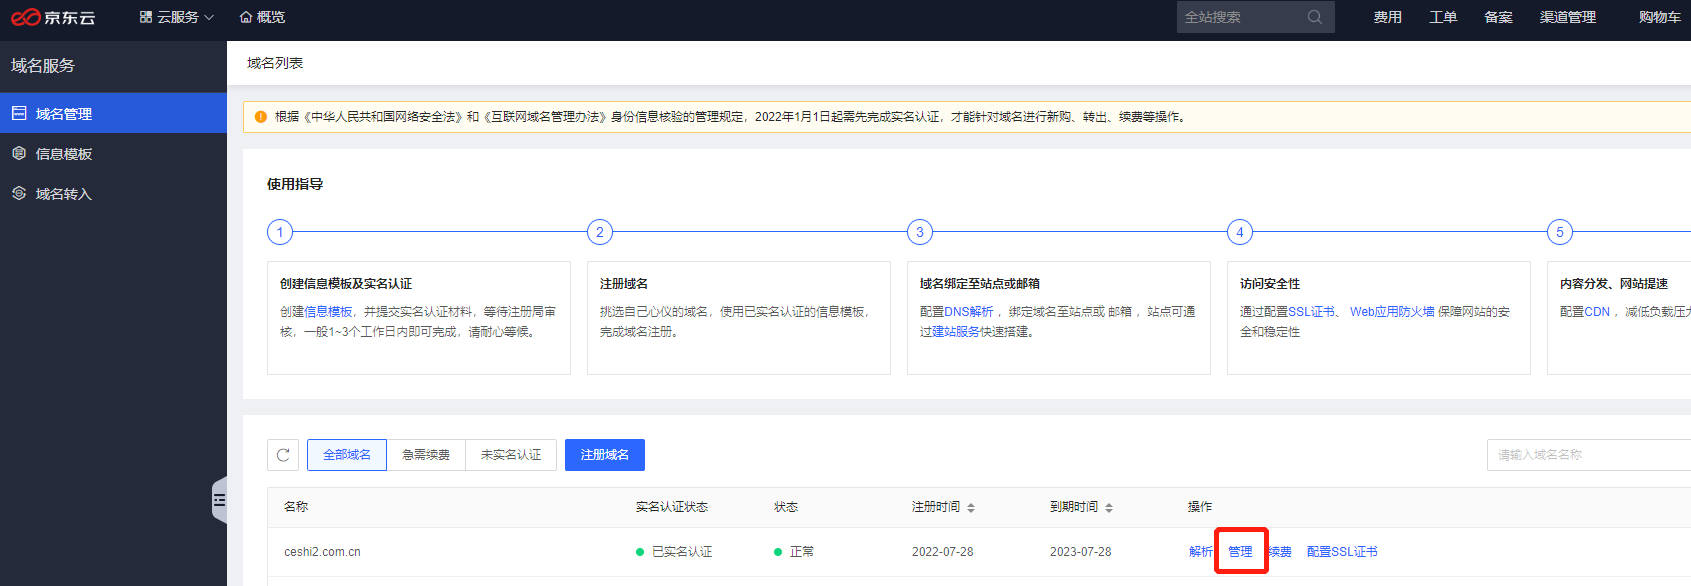
Task: Click the 域名转入 sidebar icon
Action: click(19, 193)
